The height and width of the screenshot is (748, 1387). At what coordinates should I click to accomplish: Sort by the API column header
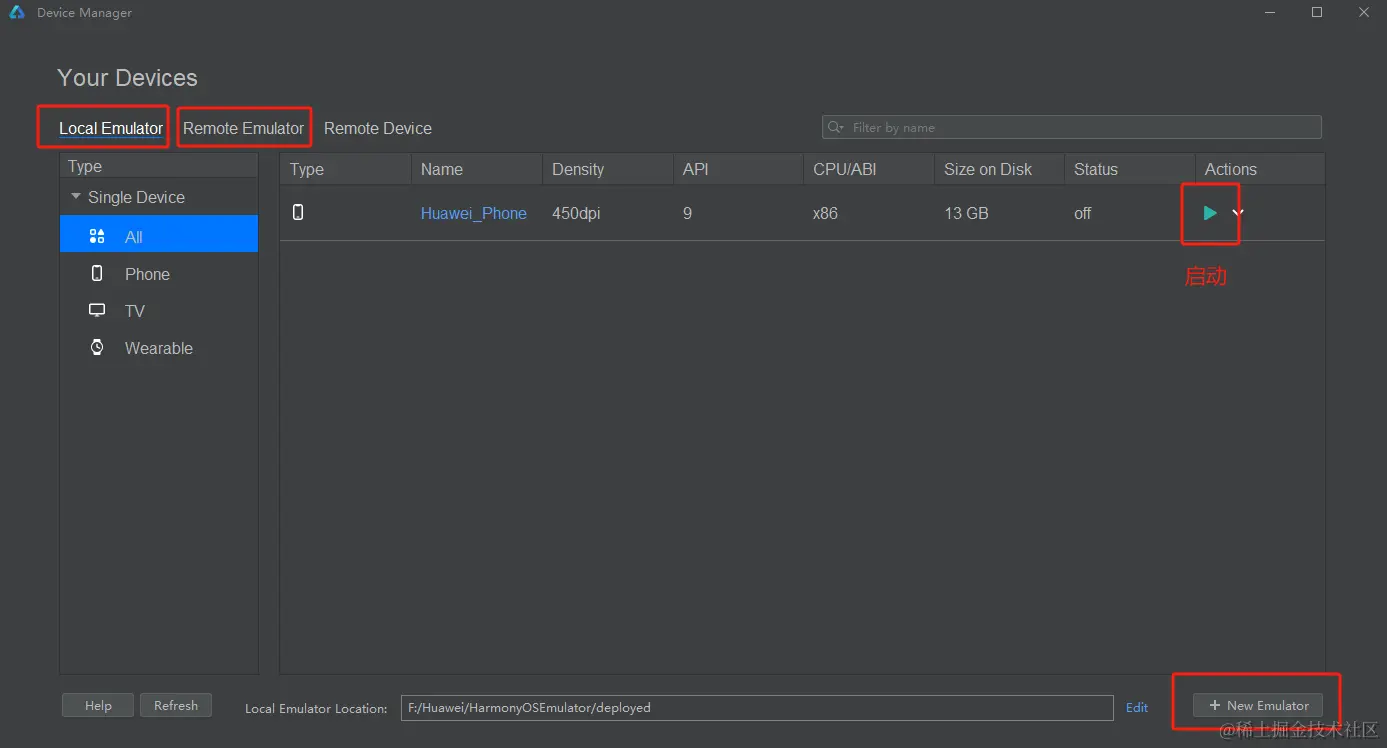point(738,169)
